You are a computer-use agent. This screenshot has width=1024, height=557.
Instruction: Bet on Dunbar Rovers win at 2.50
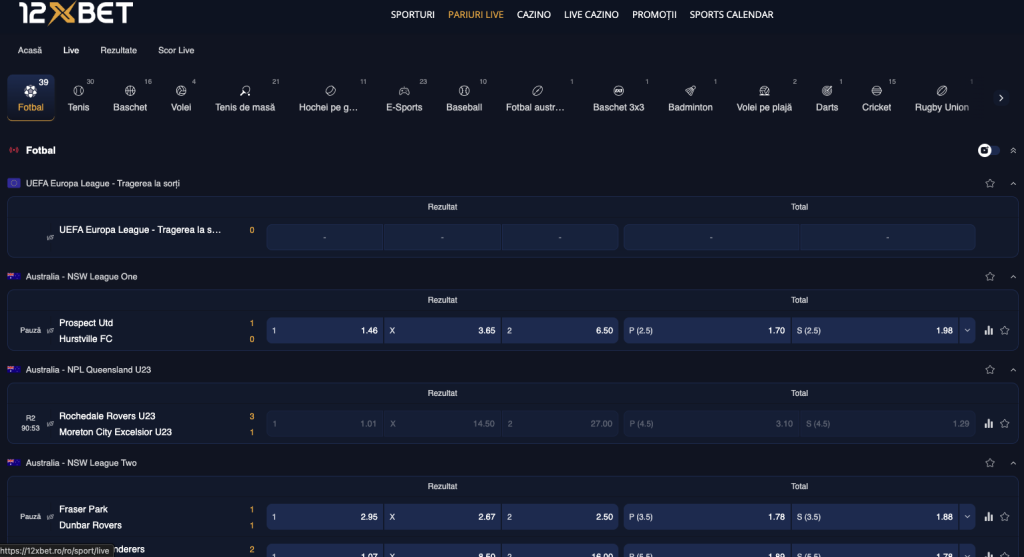[560, 517]
